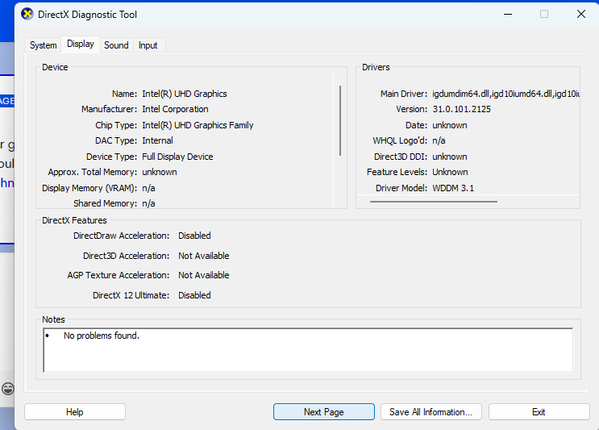Select the Intel(R) UHD Graphics name text
Viewport: 599px width, 430px height.
click(185, 94)
